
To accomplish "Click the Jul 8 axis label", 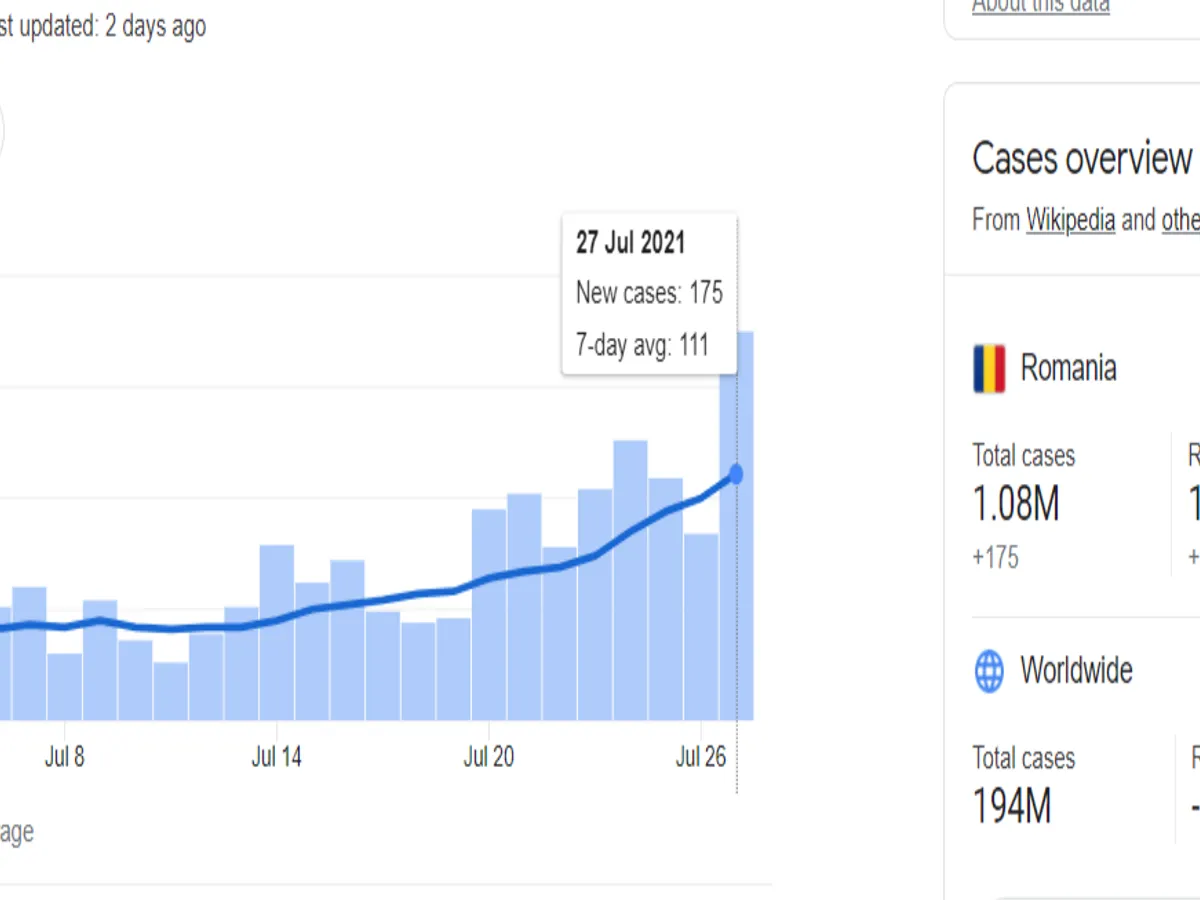I will point(65,757).
